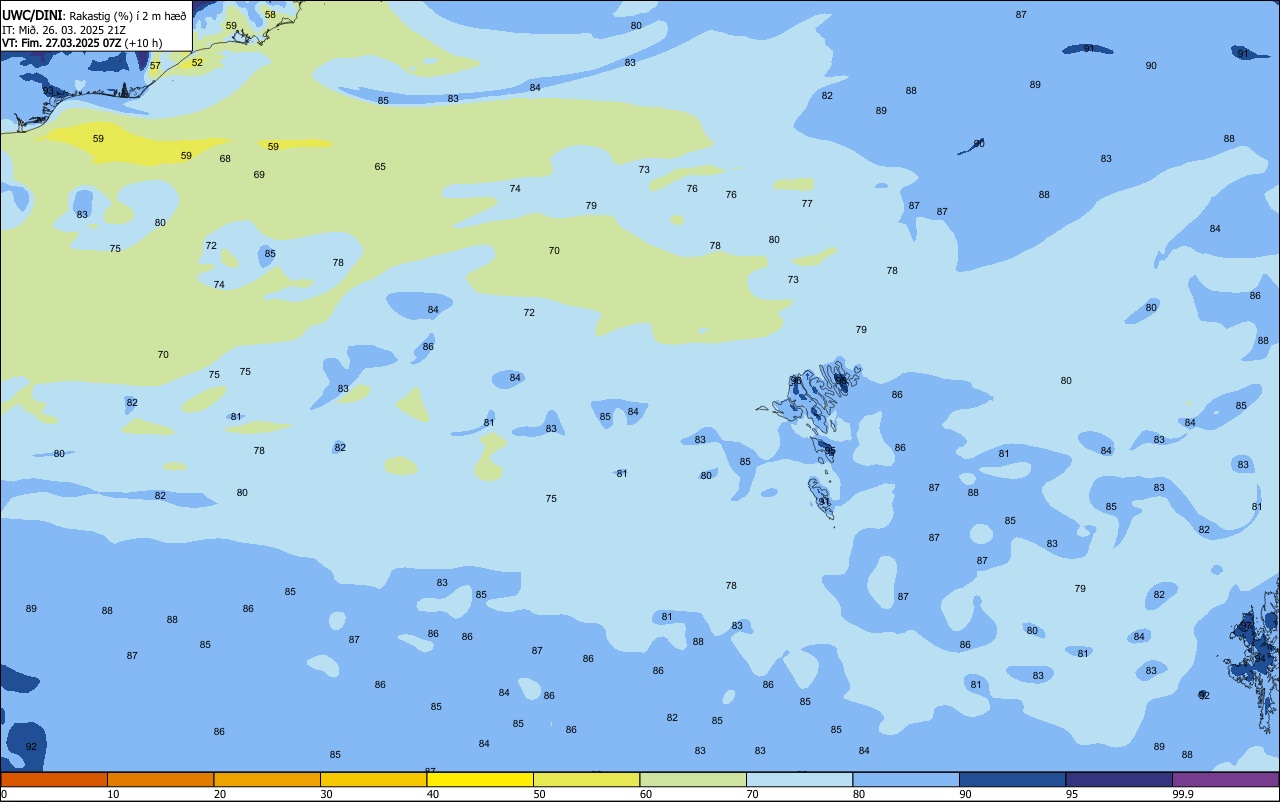Click the 0 tick label on the color scale

[4, 794]
